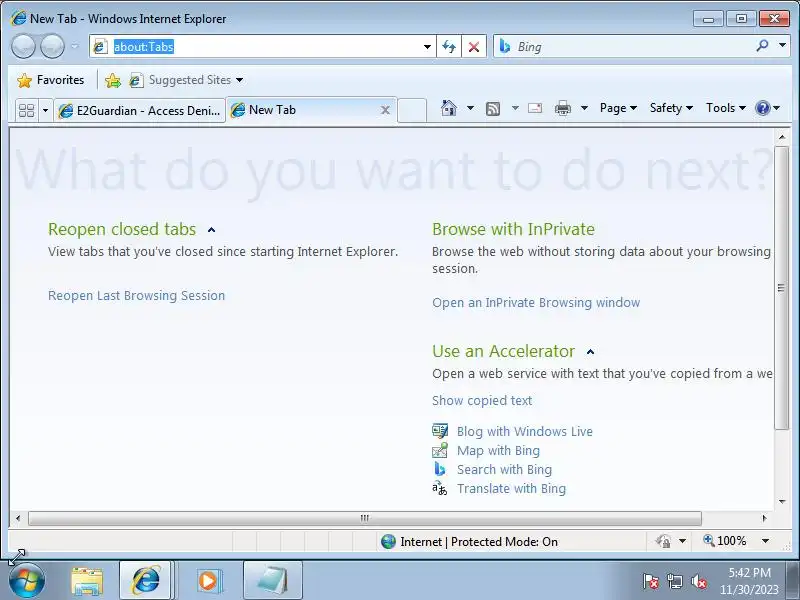Click Reopen Last Browsing Session link
Image resolution: width=800 pixels, height=600 pixels.
[136, 296]
